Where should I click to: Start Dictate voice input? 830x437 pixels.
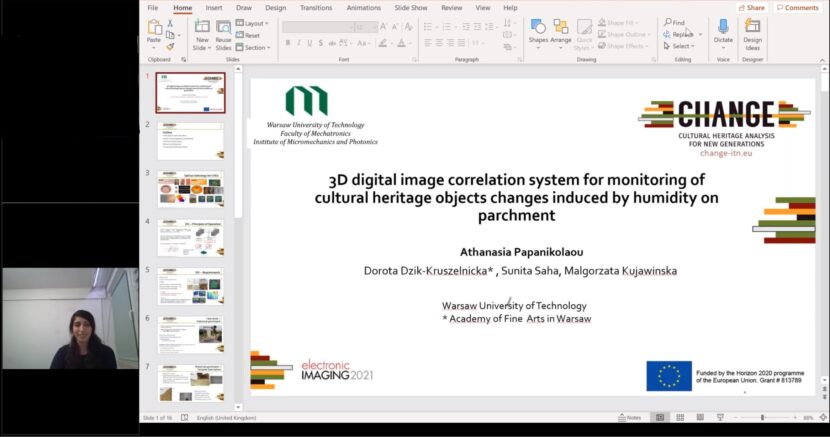(x=723, y=28)
